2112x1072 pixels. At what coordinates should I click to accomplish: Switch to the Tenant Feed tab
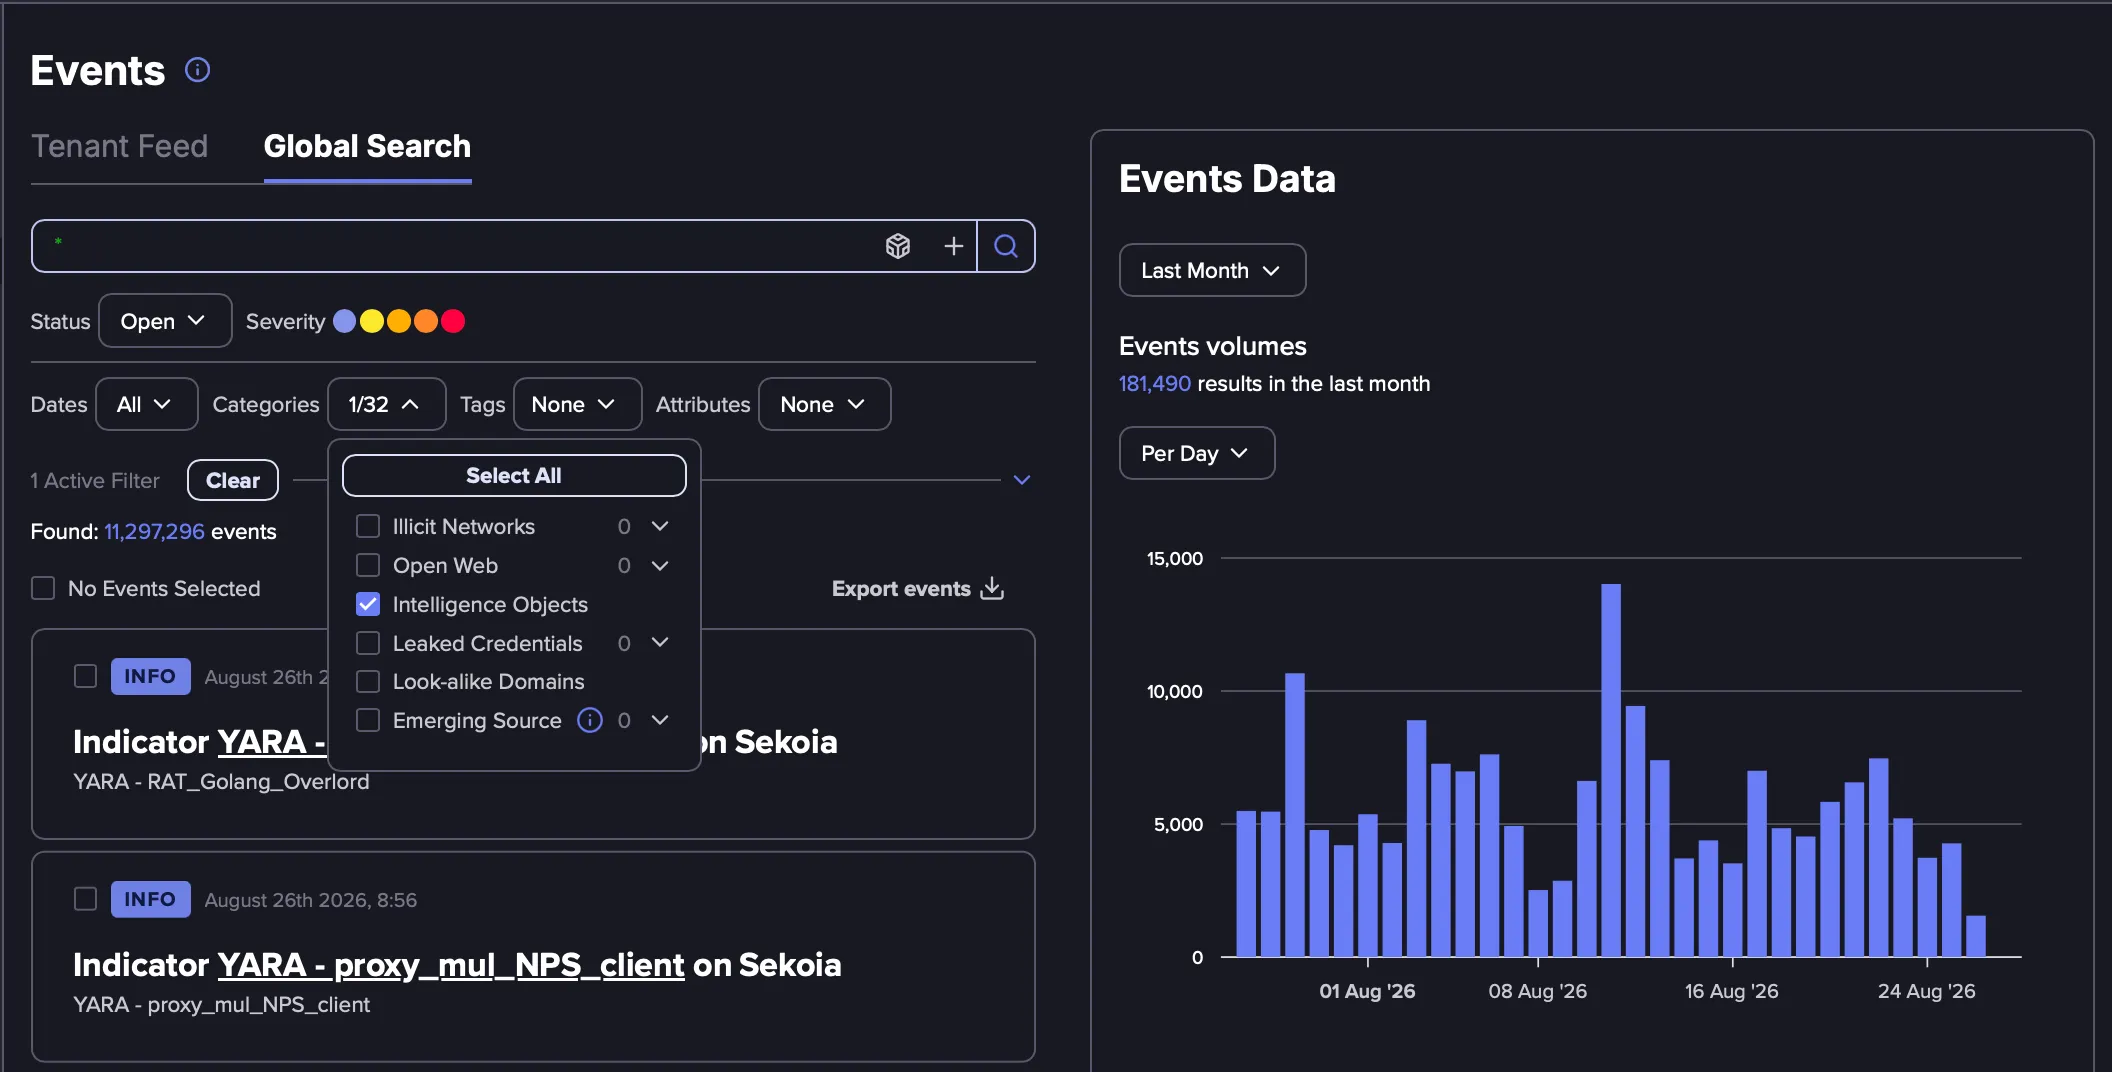point(120,146)
